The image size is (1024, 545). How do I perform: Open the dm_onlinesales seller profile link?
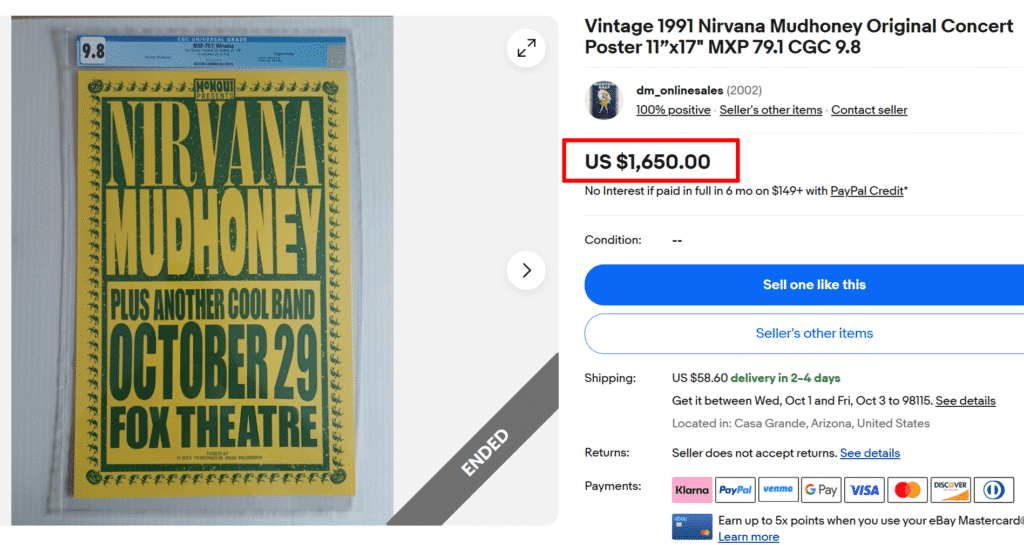coord(679,91)
